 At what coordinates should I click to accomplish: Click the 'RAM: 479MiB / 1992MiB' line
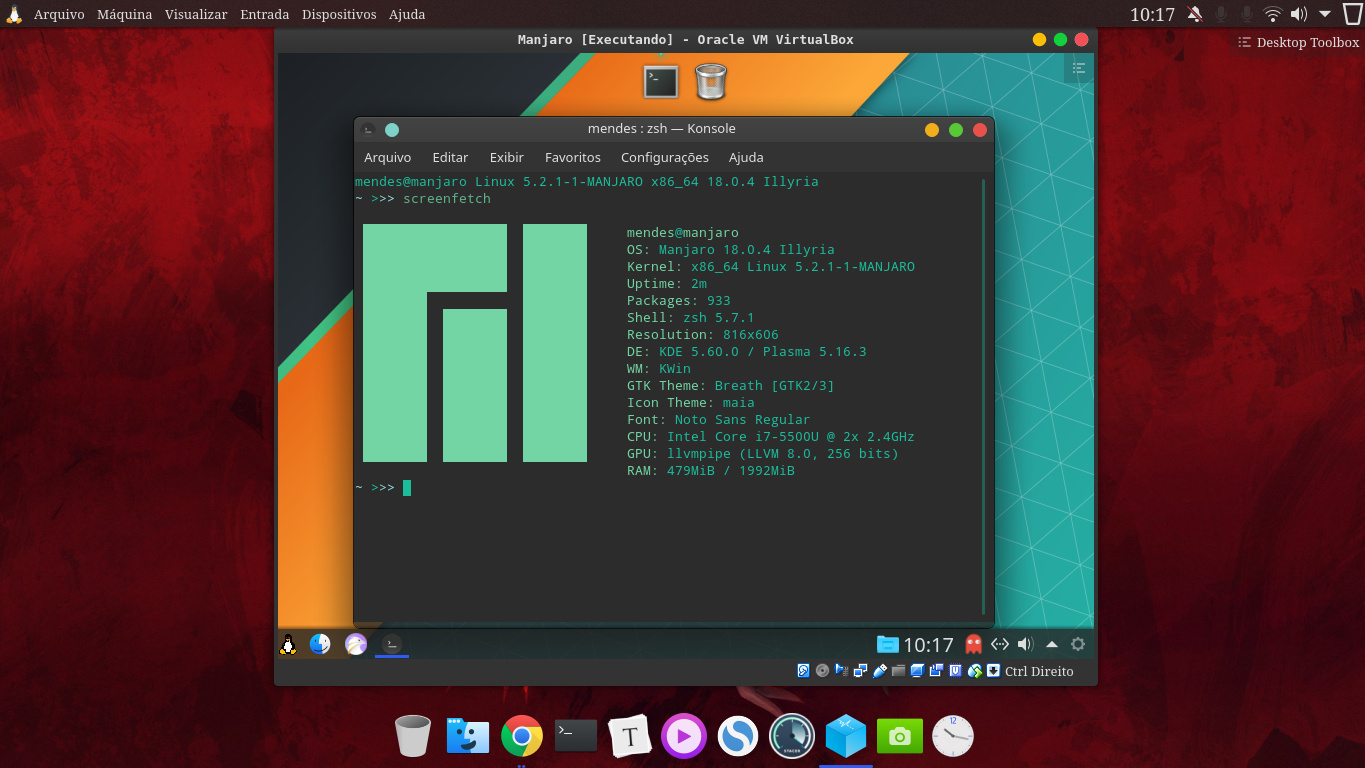click(x=711, y=471)
